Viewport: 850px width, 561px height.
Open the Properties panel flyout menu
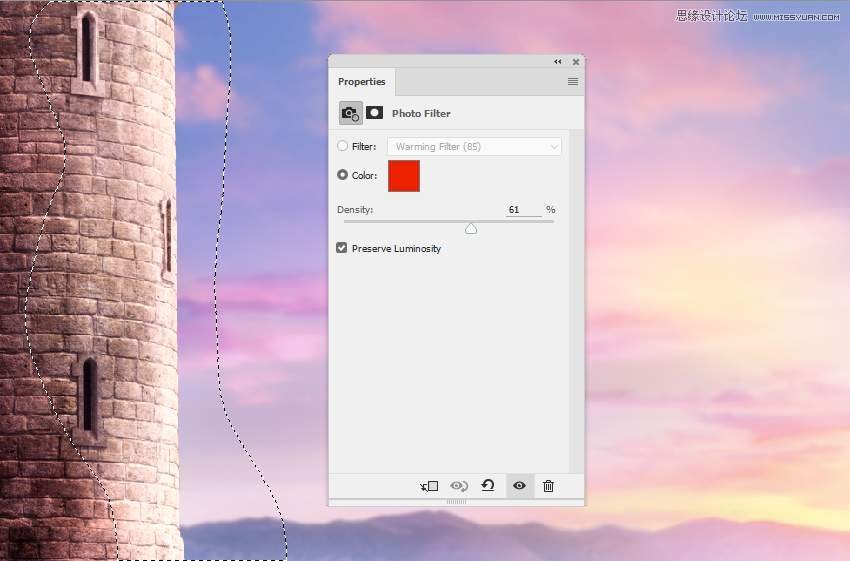tap(572, 82)
